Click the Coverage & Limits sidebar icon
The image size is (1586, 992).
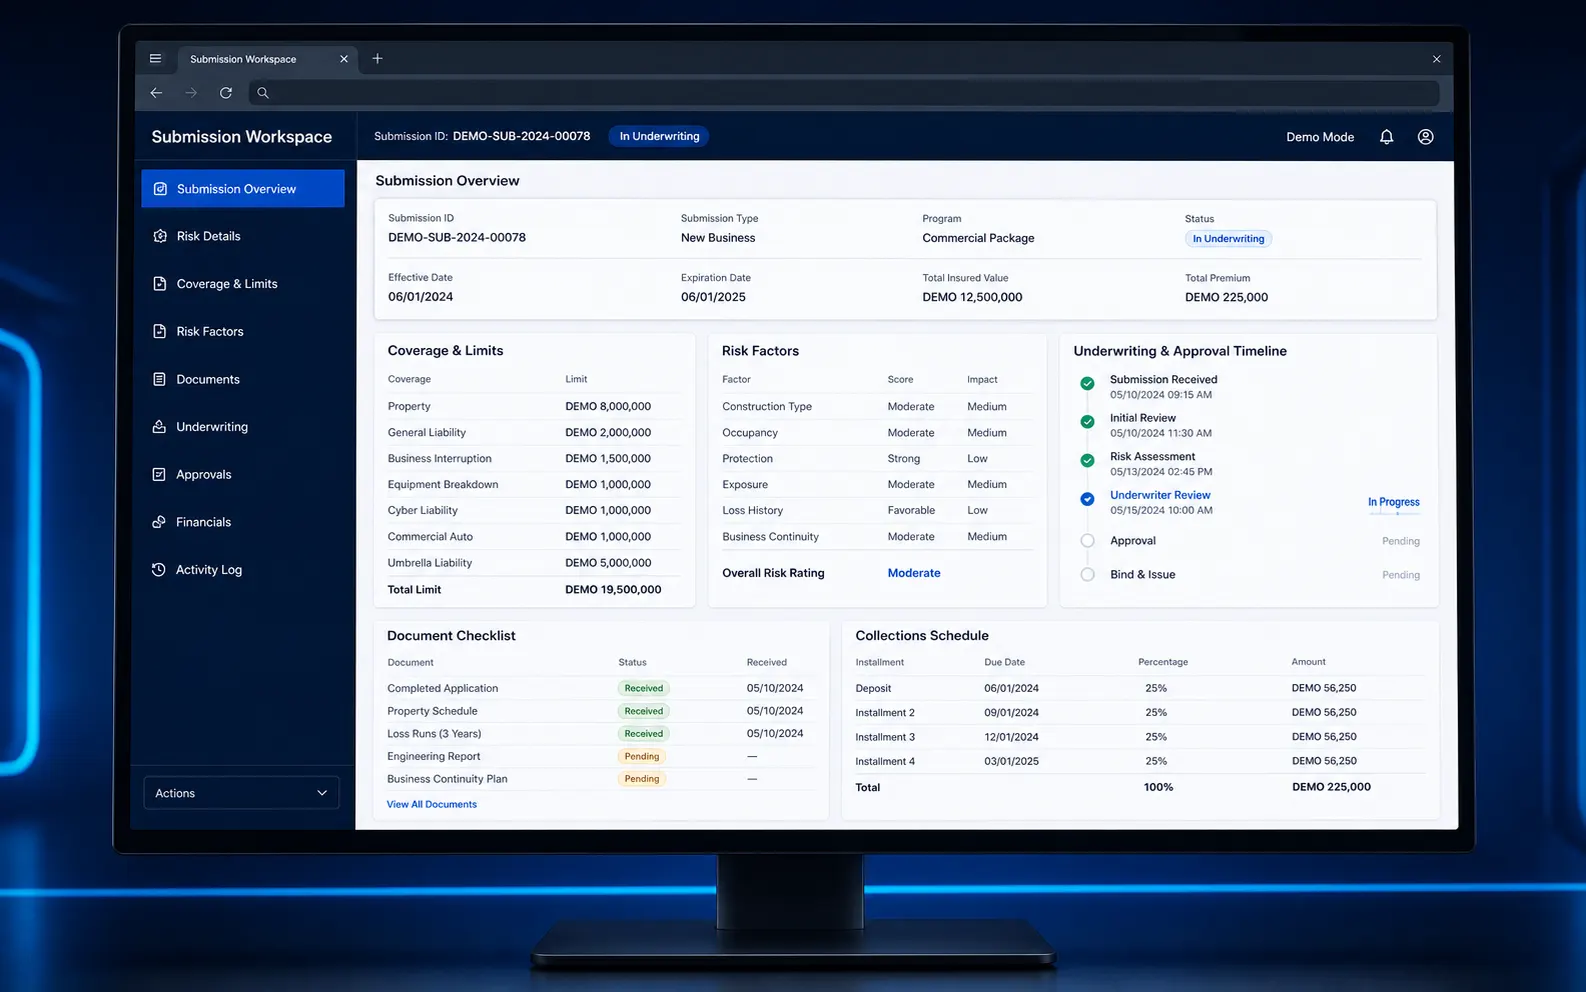coord(160,284)
